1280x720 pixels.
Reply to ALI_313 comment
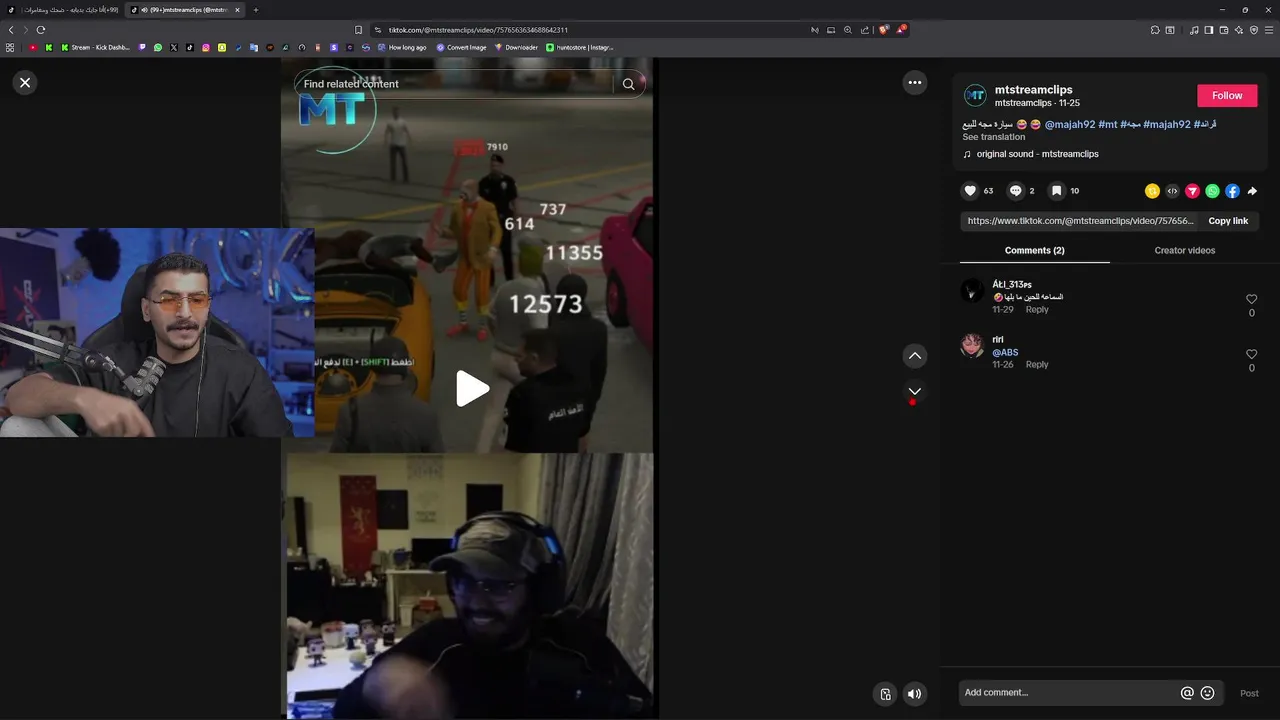pos(1037,310)
